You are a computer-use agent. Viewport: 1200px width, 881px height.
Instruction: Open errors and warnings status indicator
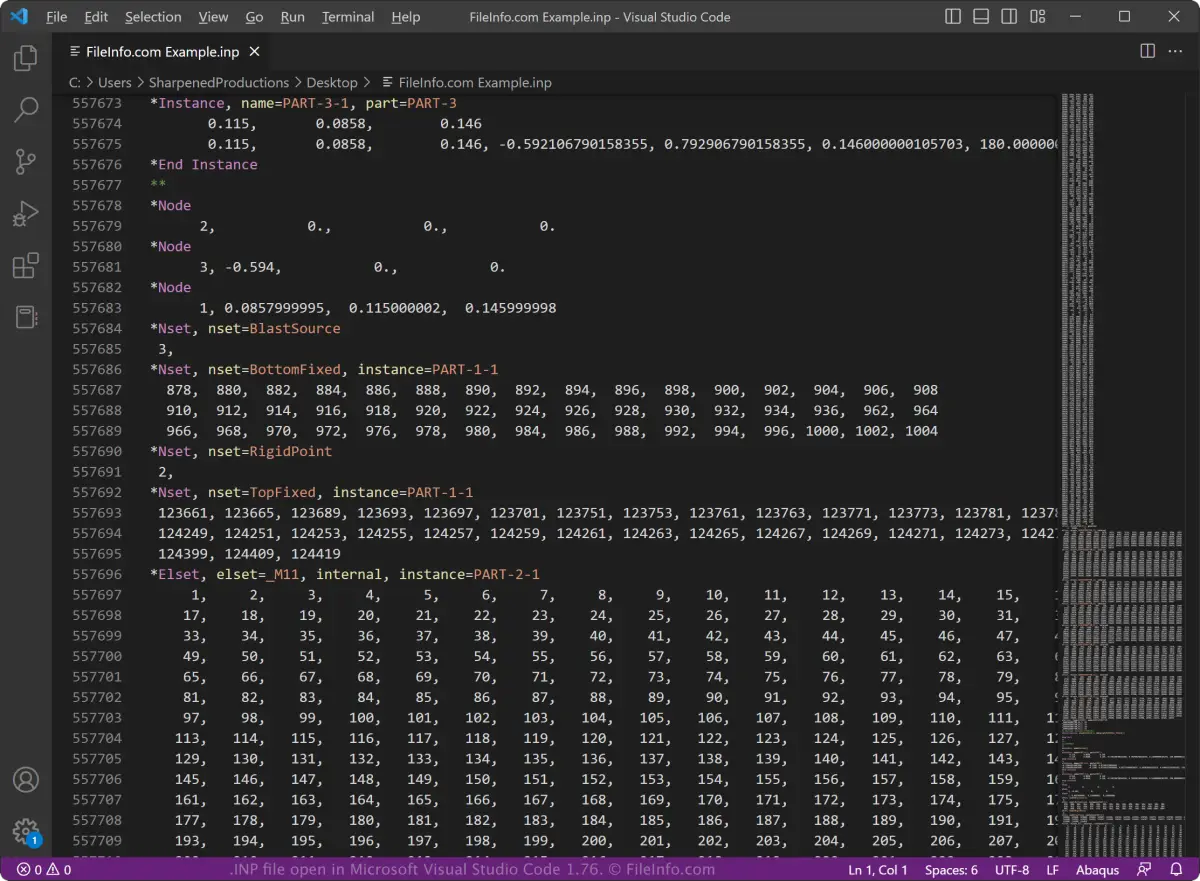(x=44, y=870)
